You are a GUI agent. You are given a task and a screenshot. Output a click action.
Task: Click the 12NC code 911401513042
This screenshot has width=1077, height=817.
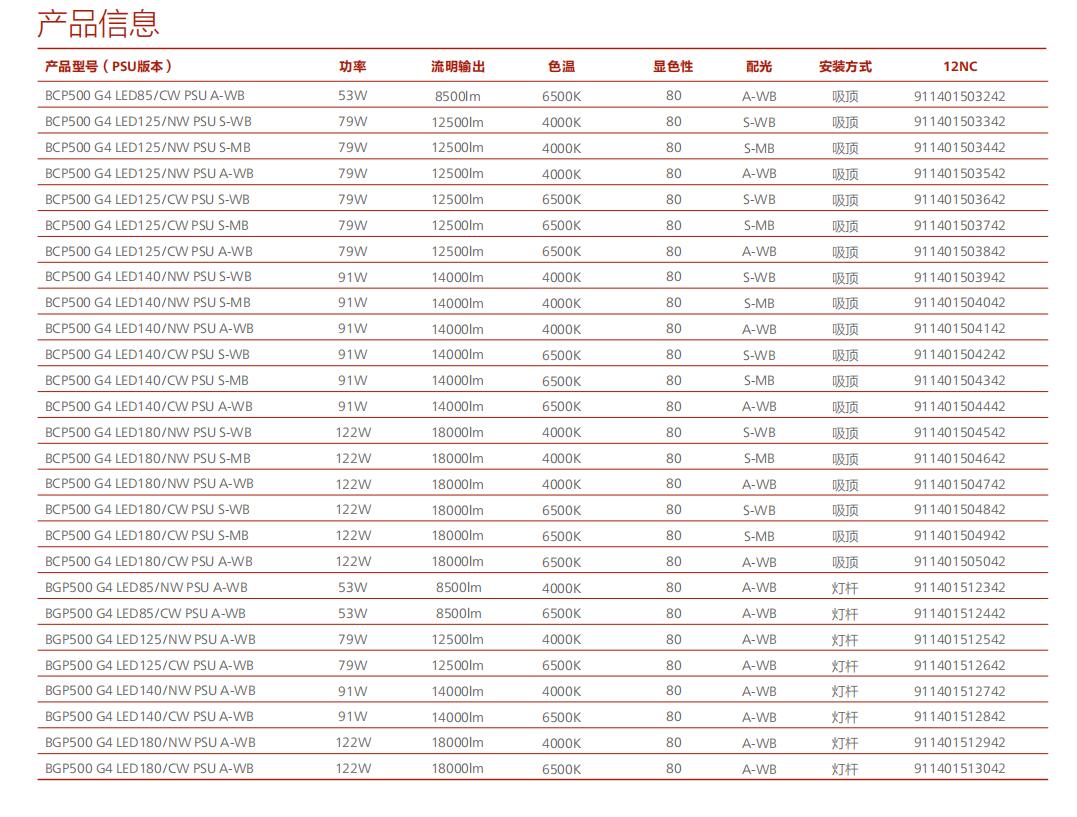(x=959, y=769)
